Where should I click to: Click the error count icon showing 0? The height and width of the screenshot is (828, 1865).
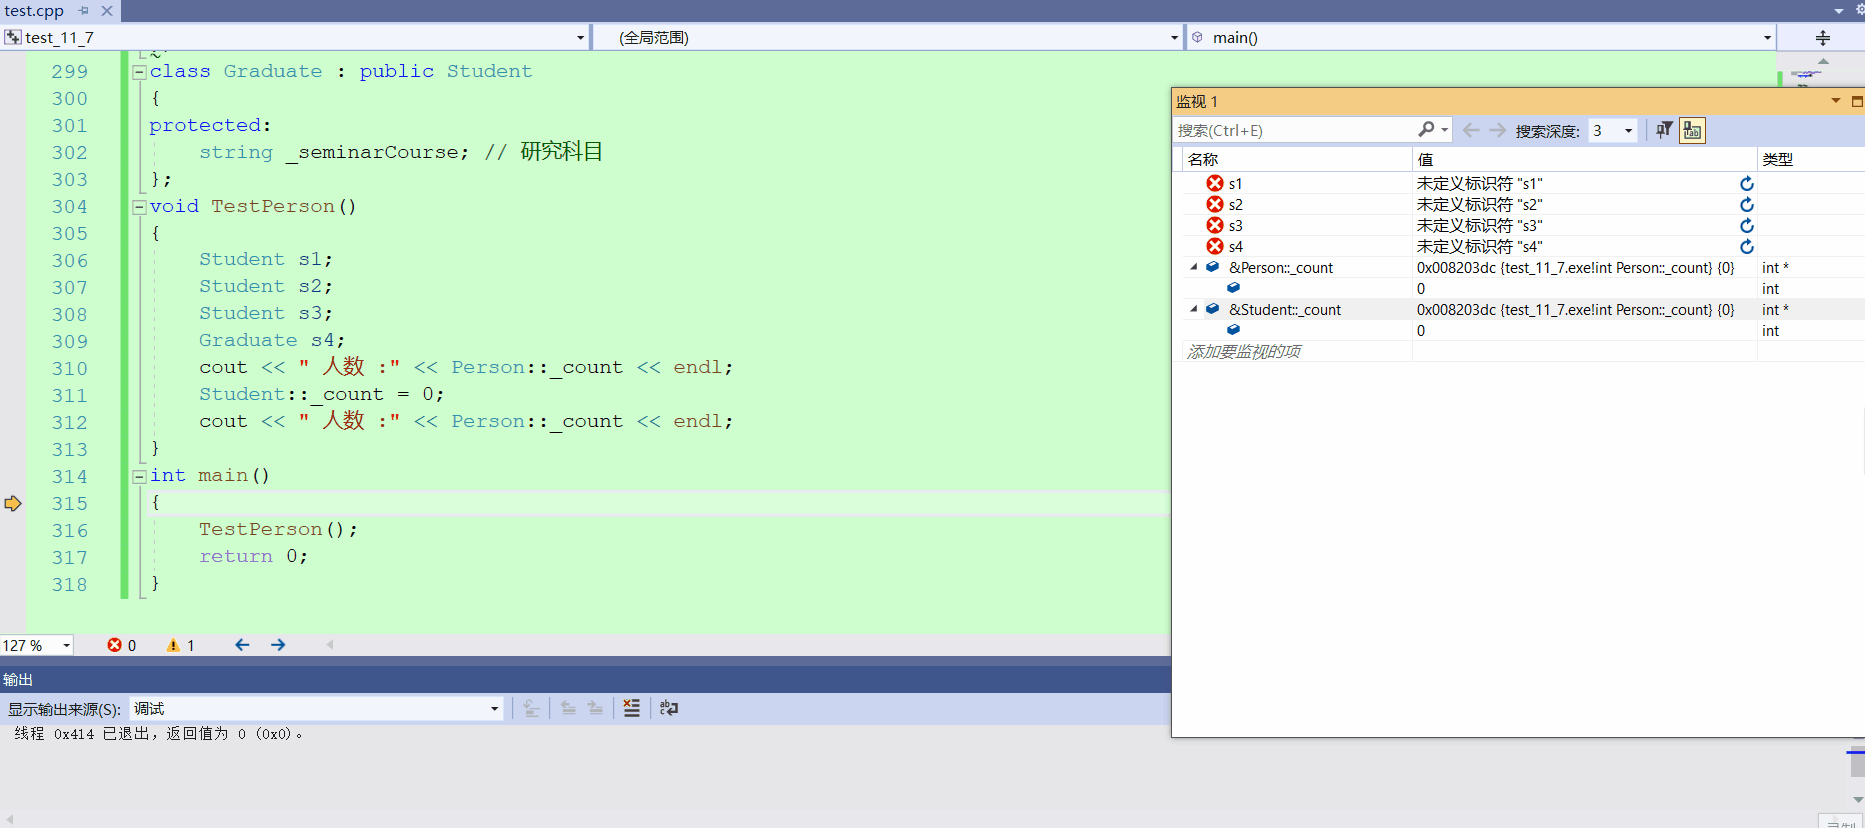pos(115,645)
